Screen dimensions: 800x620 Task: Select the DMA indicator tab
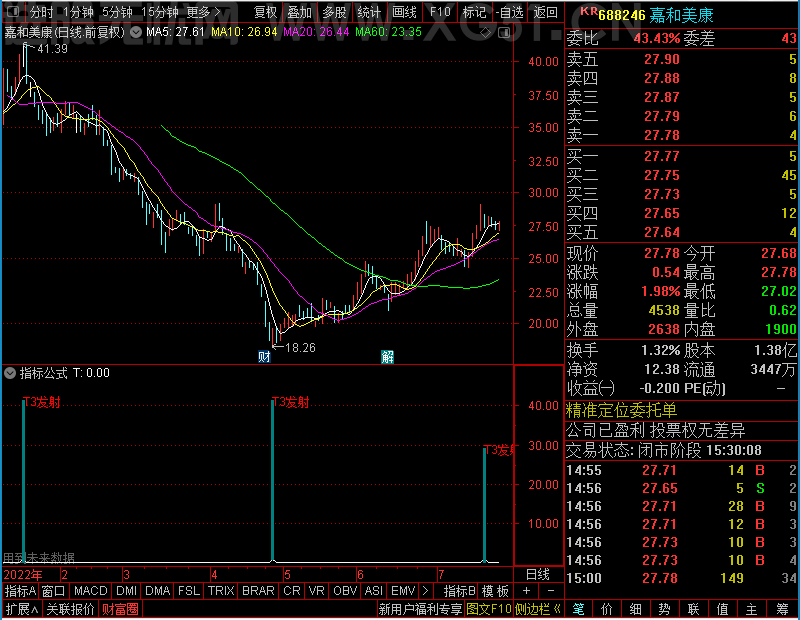[157, 591]
